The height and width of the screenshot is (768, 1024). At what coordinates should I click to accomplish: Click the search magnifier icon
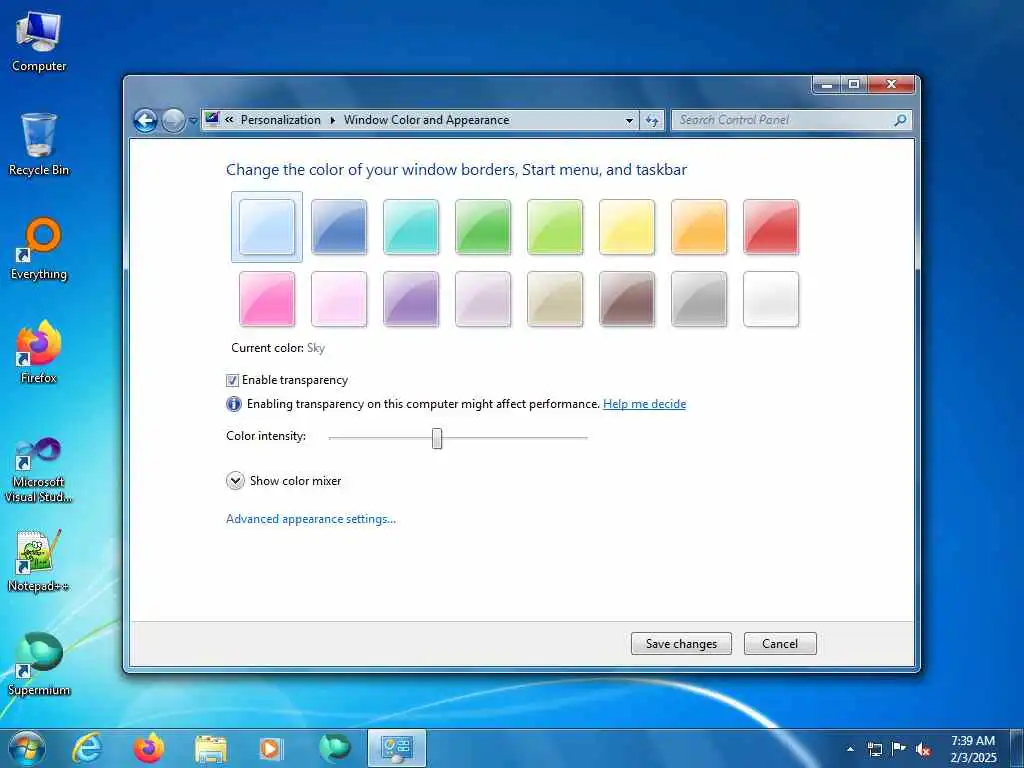click(900, 120)
